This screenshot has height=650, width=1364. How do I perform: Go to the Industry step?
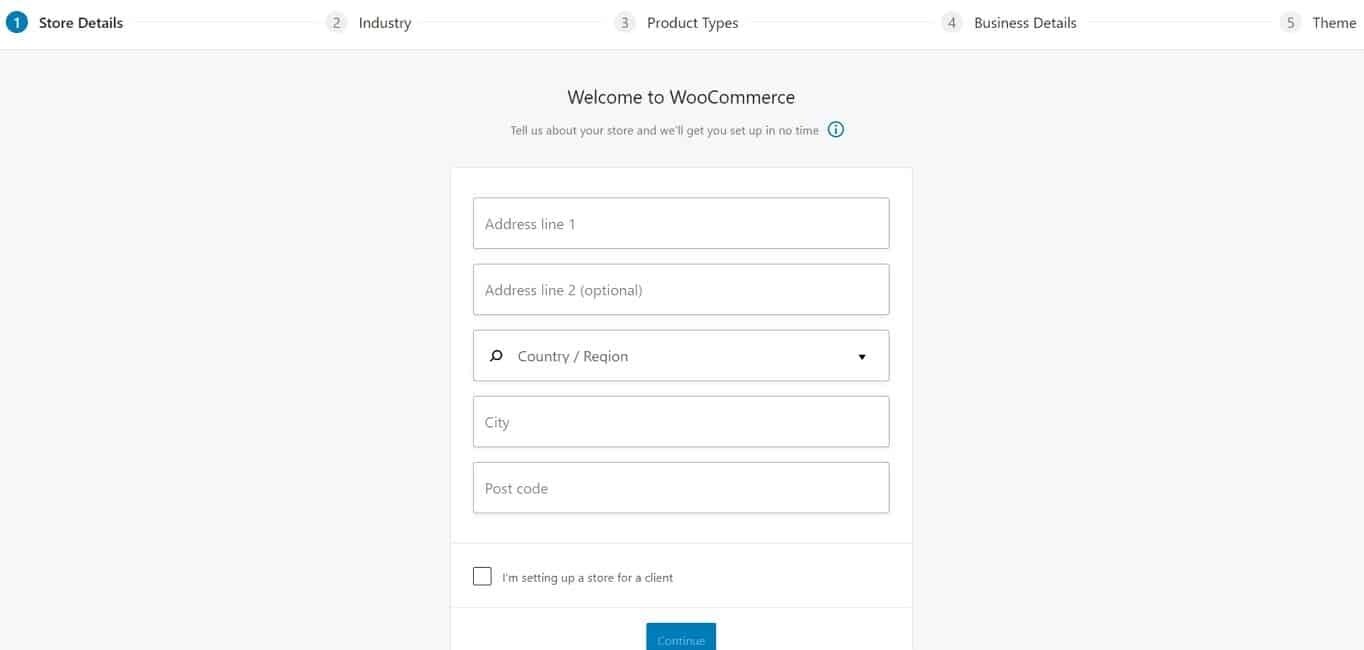(385, 23)
